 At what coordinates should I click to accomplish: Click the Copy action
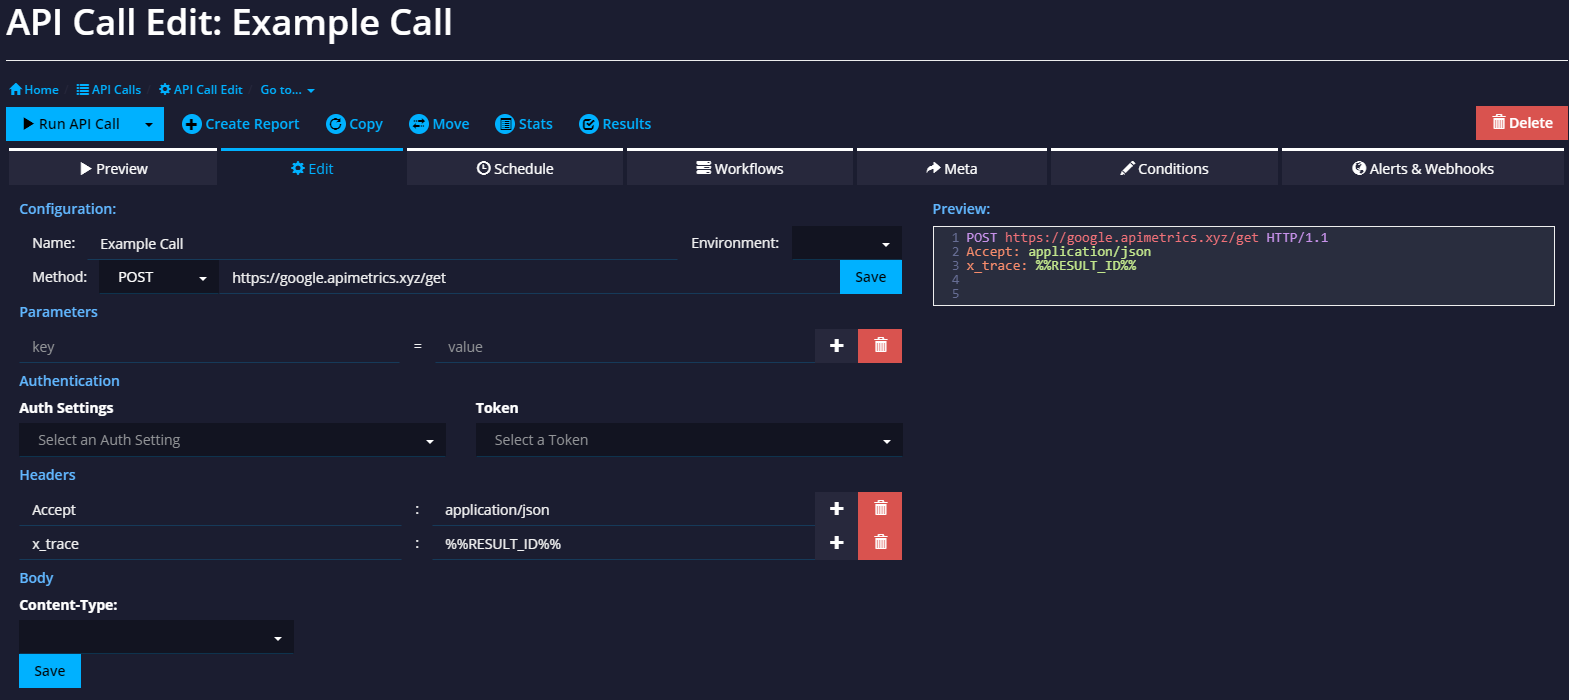(x=355, y=124)
